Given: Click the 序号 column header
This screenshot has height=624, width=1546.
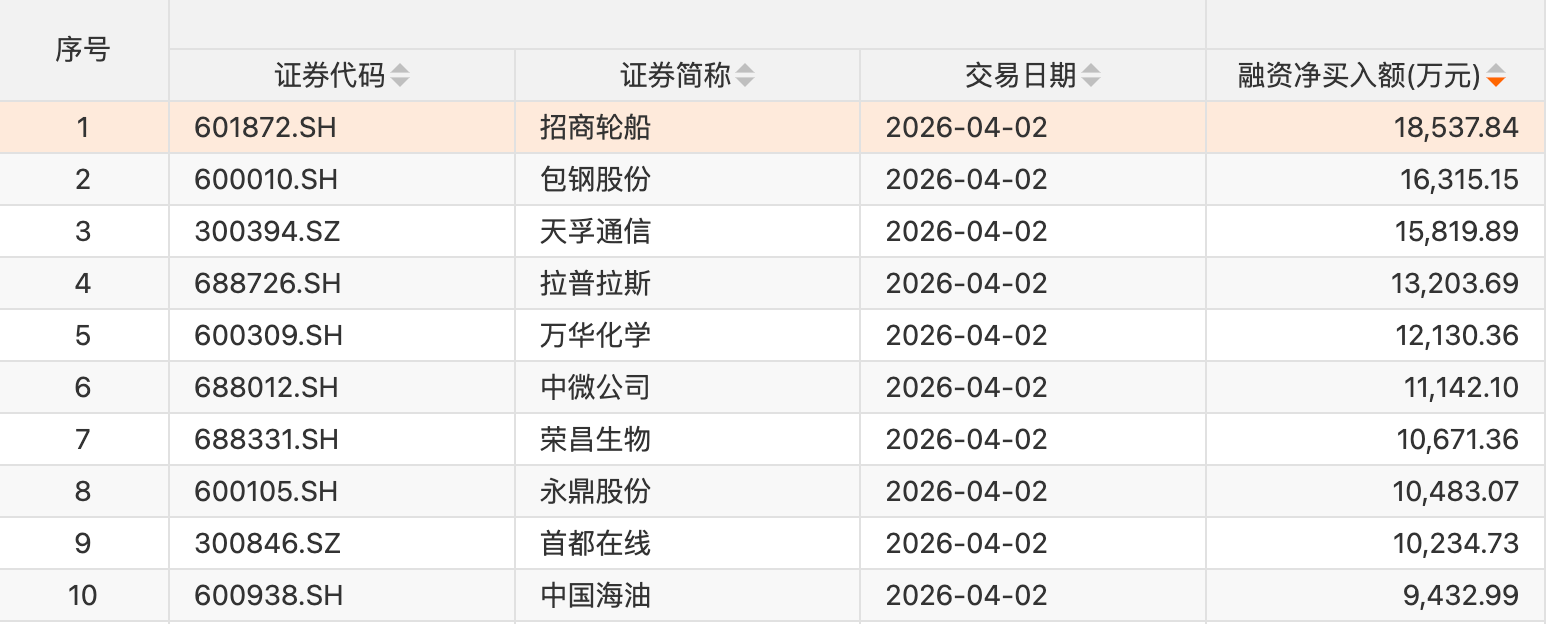Looking at the screenshot, I should tap(83, 50).
